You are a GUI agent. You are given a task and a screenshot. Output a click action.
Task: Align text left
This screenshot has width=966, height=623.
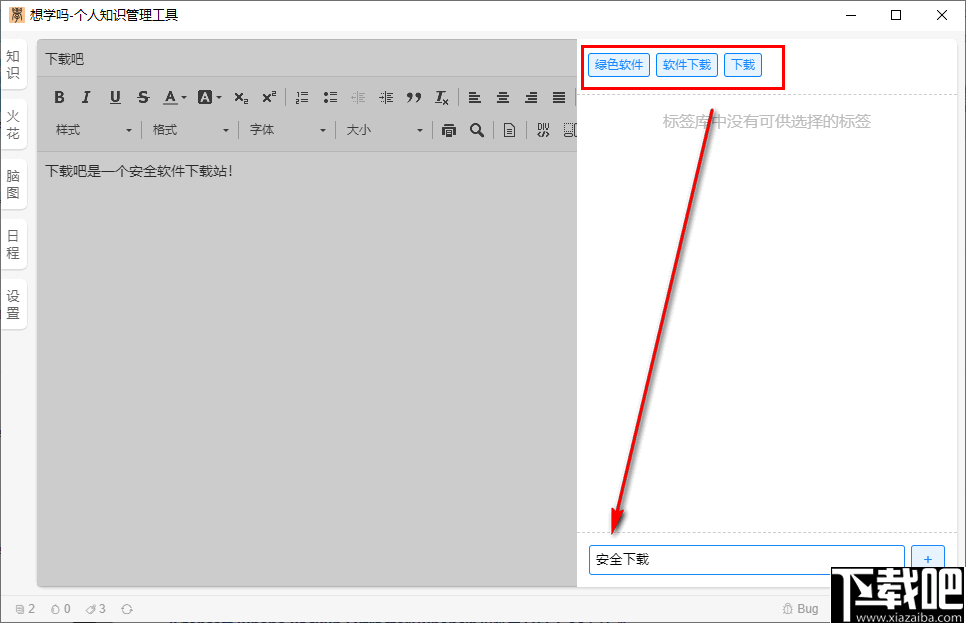pos(474,97)
